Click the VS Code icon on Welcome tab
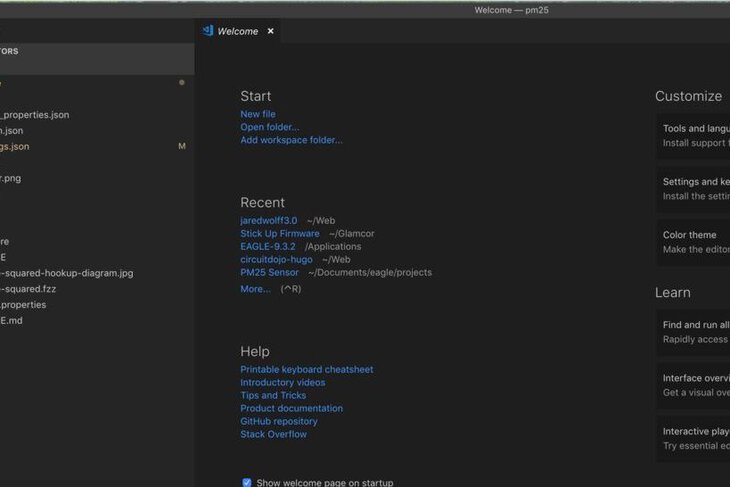This screenshot has height=487, width=730. (x=207, y=31)
